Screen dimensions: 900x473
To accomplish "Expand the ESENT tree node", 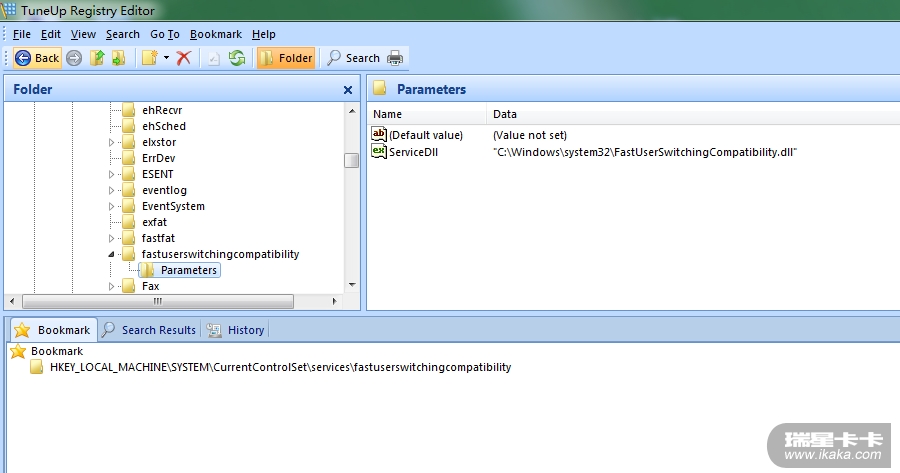I will (x=111, y=175).
